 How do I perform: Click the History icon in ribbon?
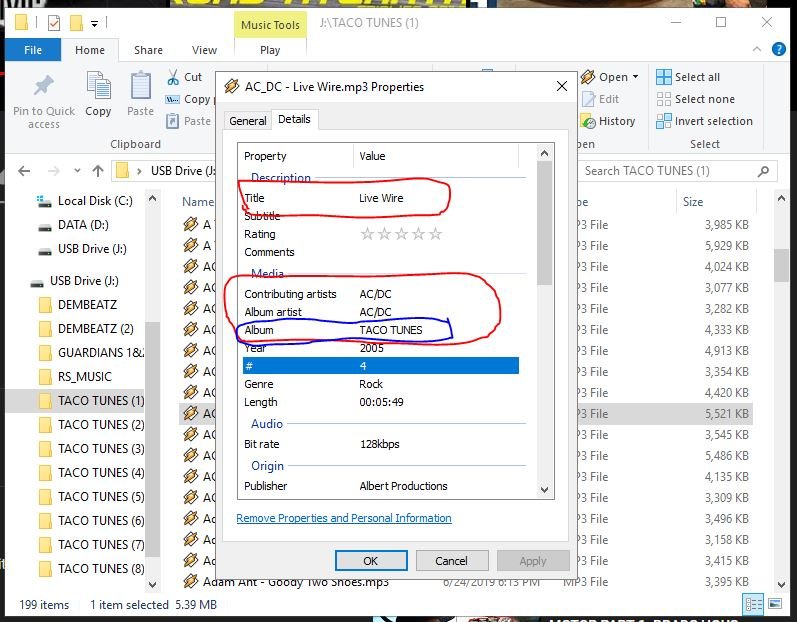588,121
